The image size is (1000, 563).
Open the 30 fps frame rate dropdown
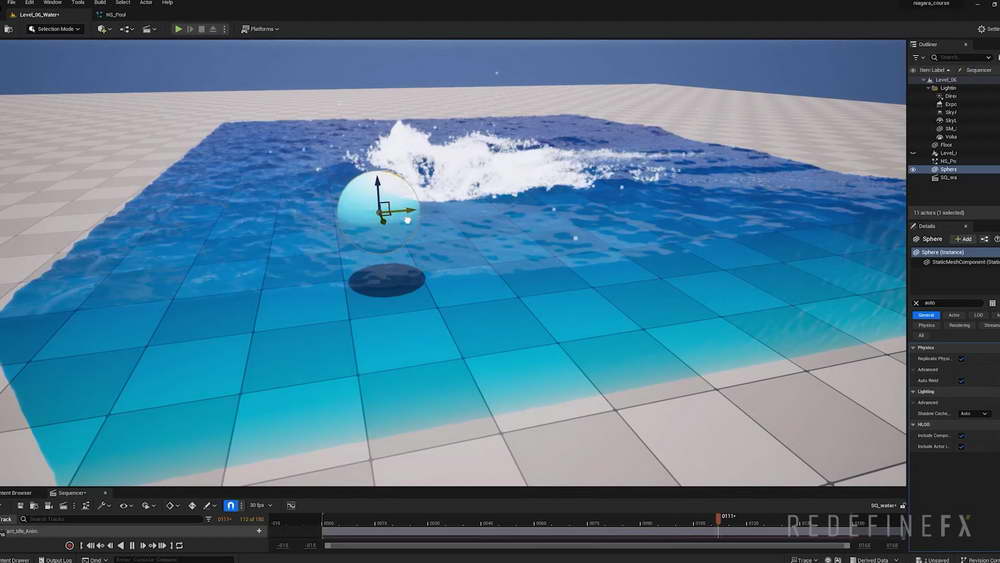coord(260,506)
